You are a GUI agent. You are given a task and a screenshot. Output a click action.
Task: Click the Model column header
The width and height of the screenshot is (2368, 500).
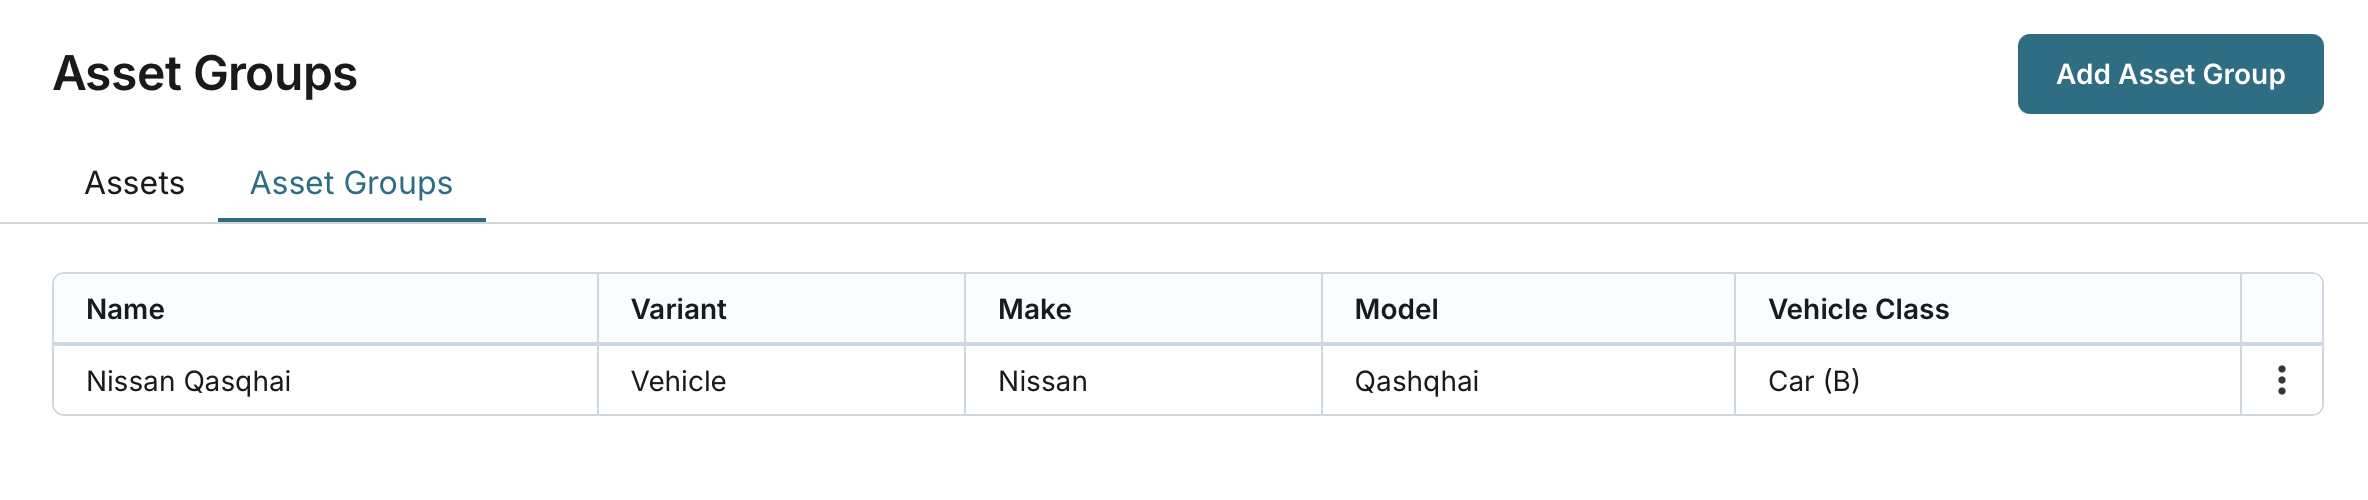point(1396,309)
